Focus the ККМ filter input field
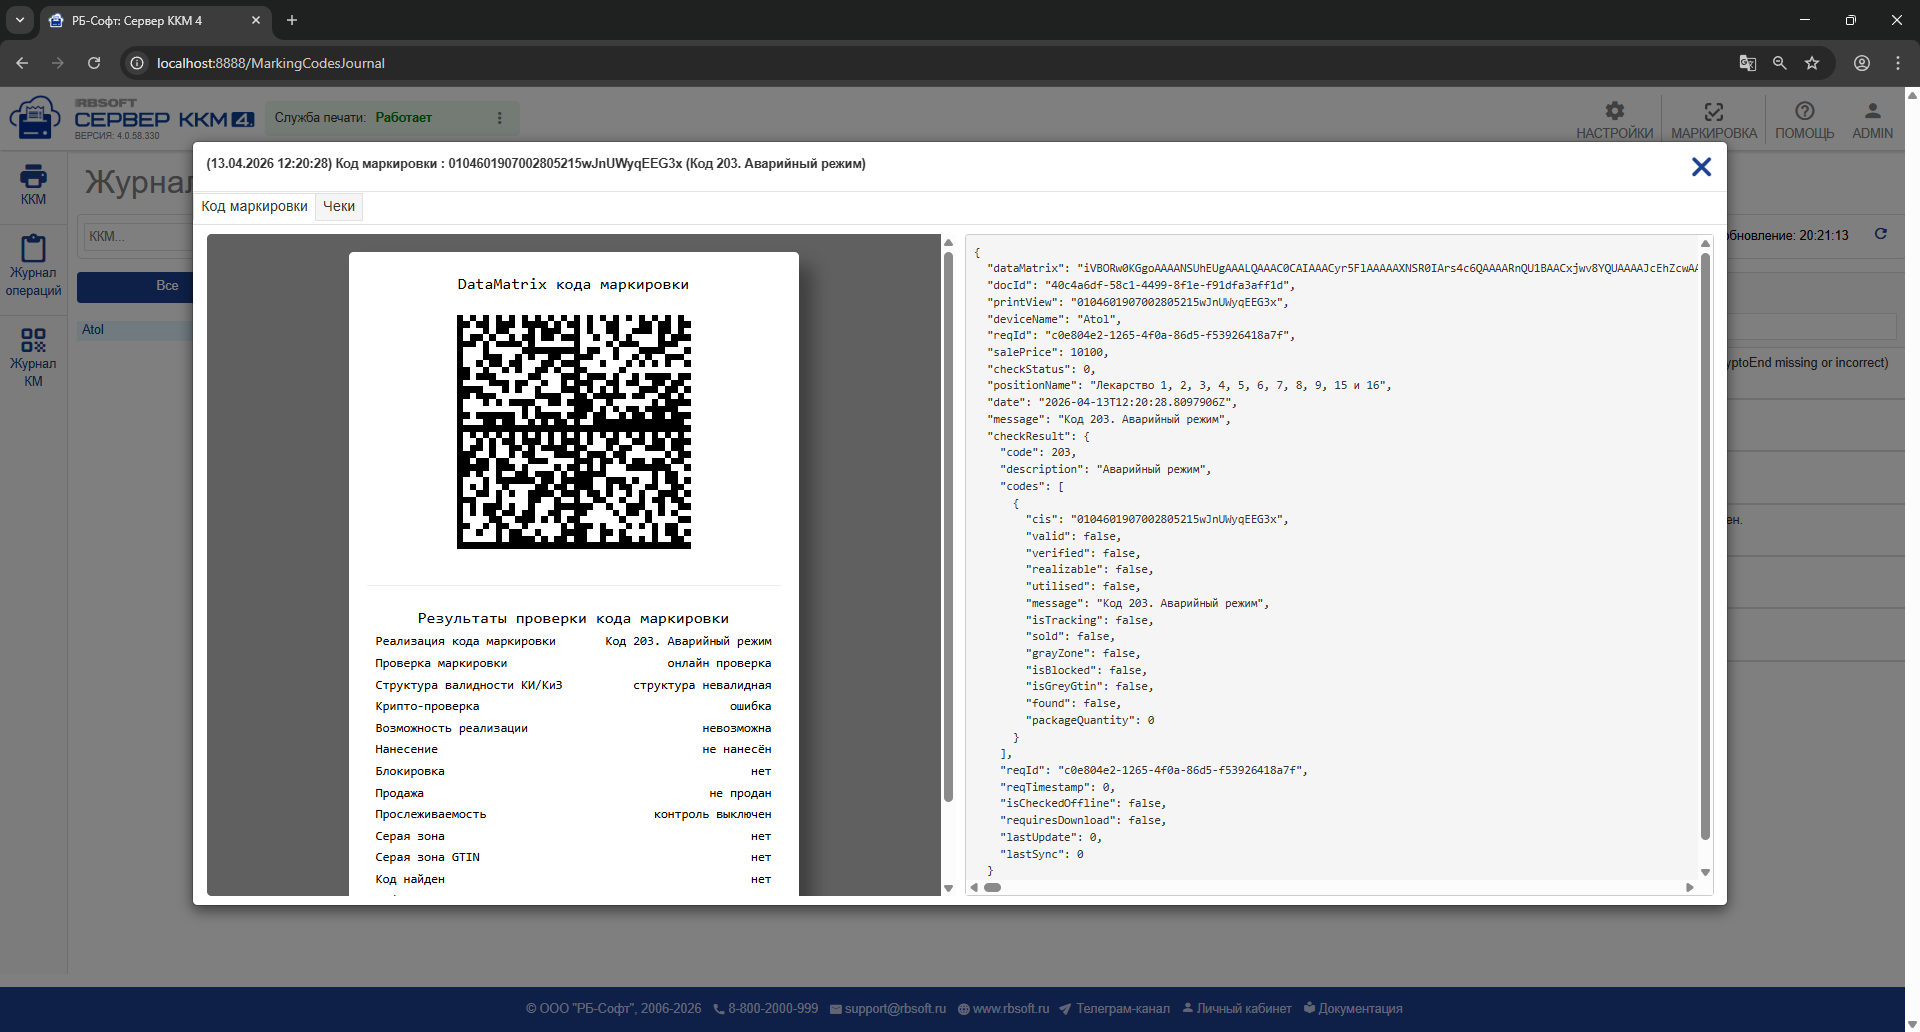 pyautogui.click(x=138, y=237)
